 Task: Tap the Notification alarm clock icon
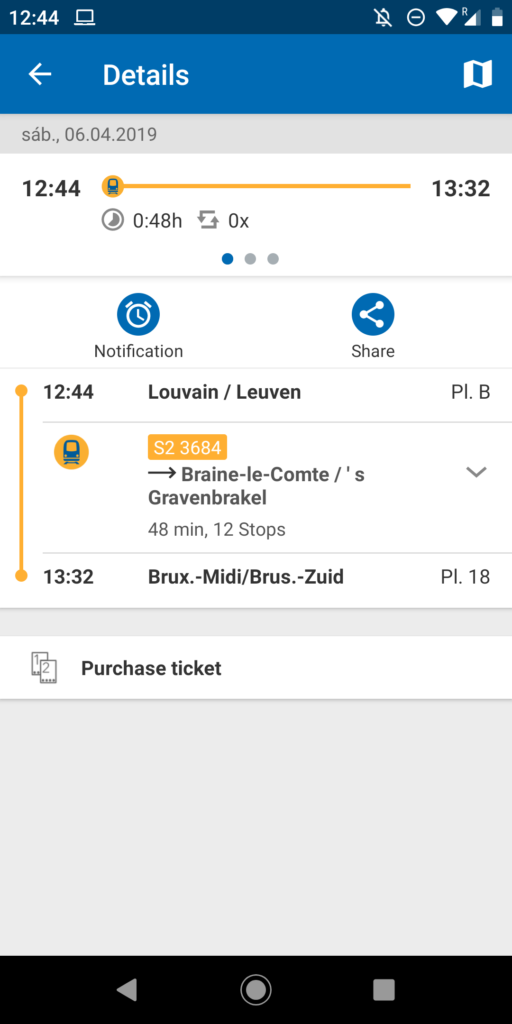(138, 315)
